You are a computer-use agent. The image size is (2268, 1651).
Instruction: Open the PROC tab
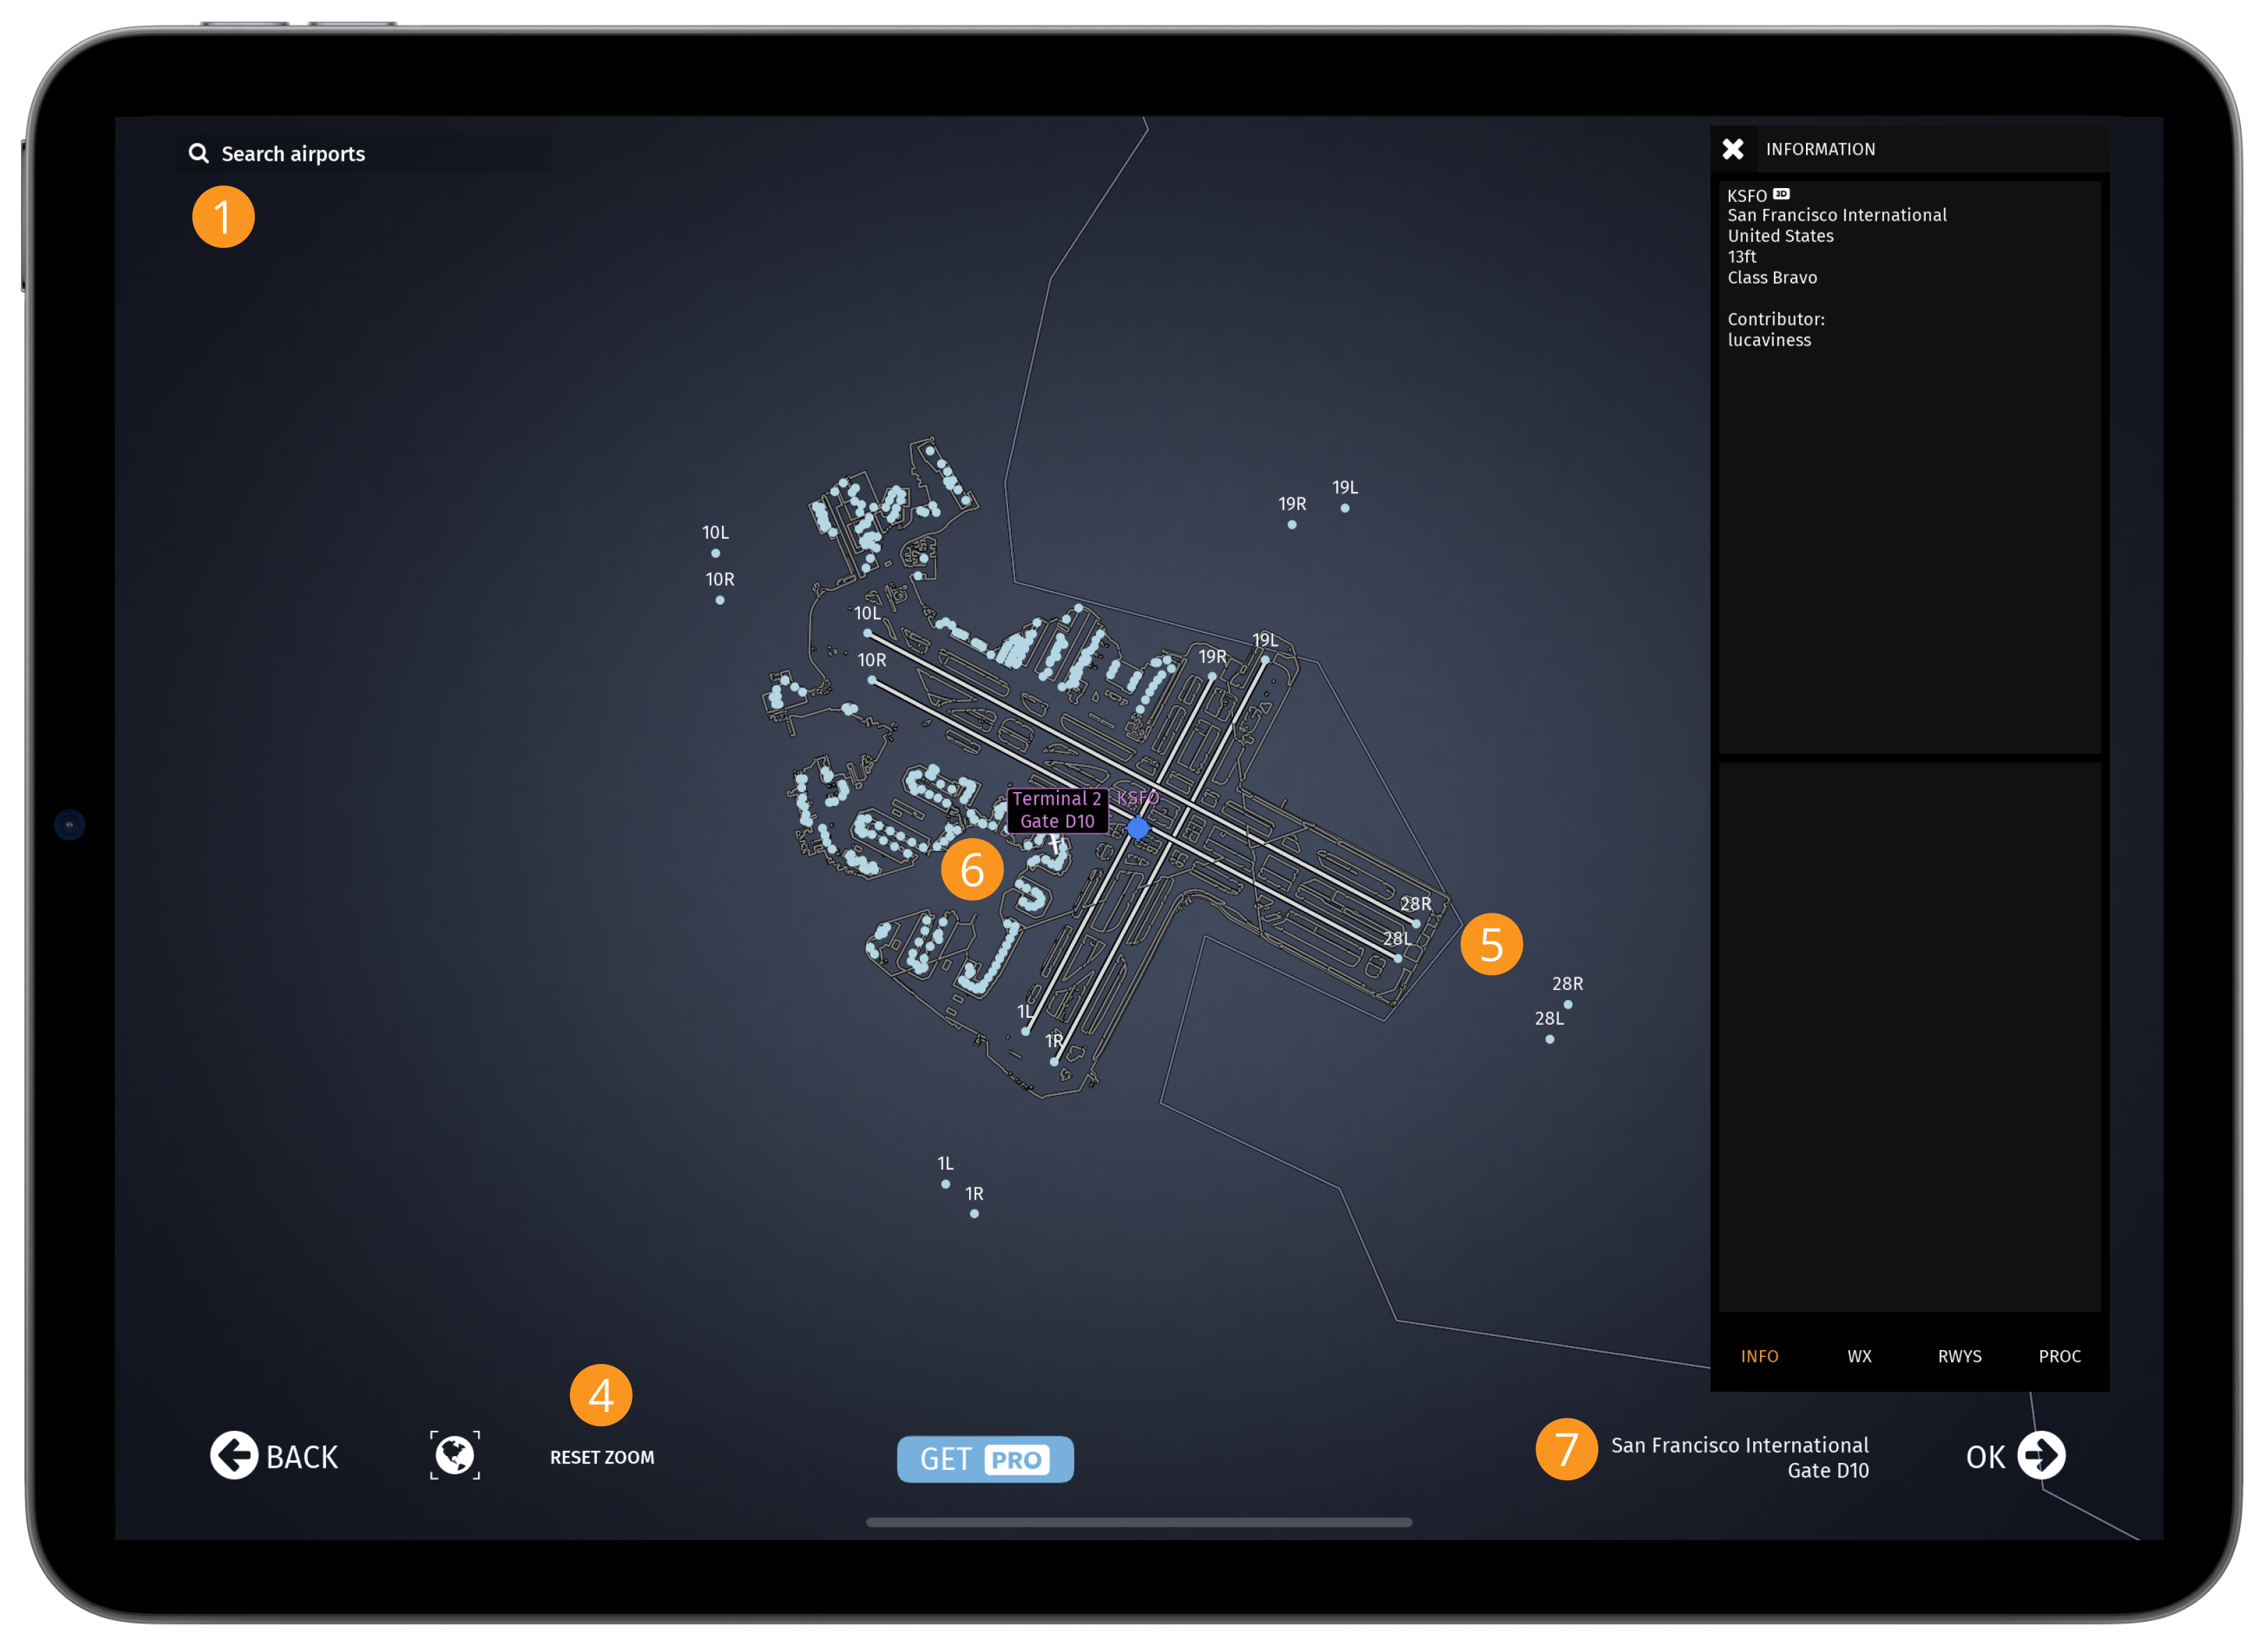pyautogui.click(x=2059, y=1356)
